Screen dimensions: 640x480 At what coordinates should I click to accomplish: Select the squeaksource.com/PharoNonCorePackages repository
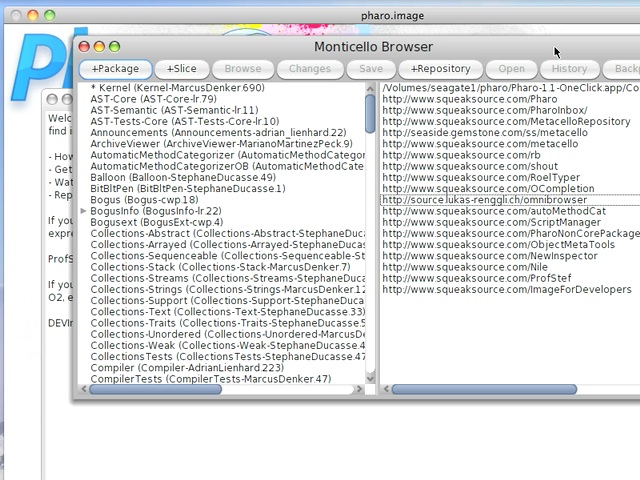511,233
